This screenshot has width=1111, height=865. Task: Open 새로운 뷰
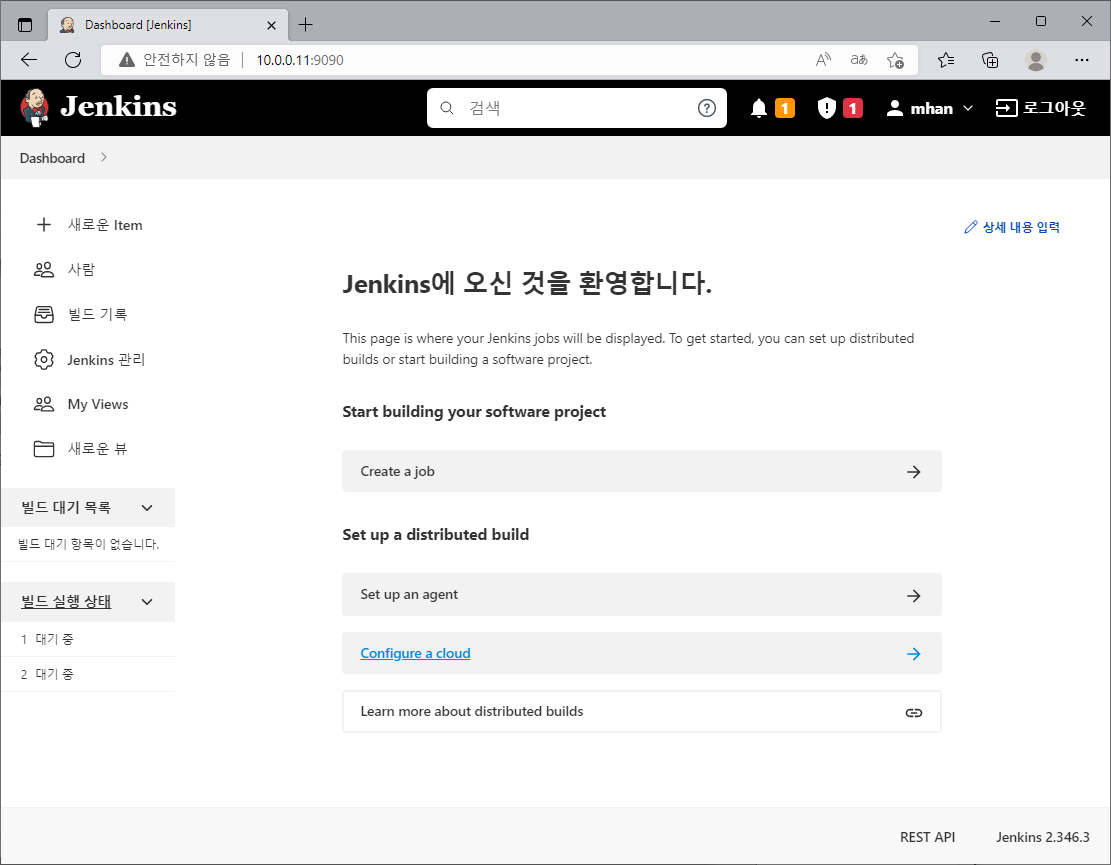coord(98,449)
